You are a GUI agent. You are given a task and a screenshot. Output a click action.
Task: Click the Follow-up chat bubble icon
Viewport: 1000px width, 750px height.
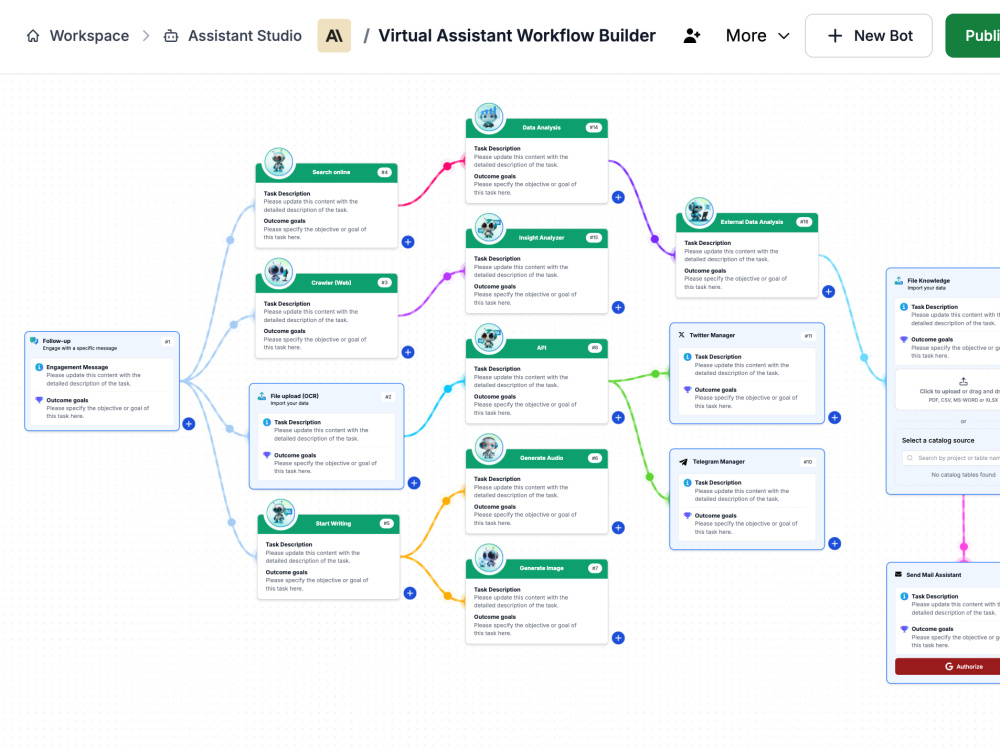pos(34,341)
